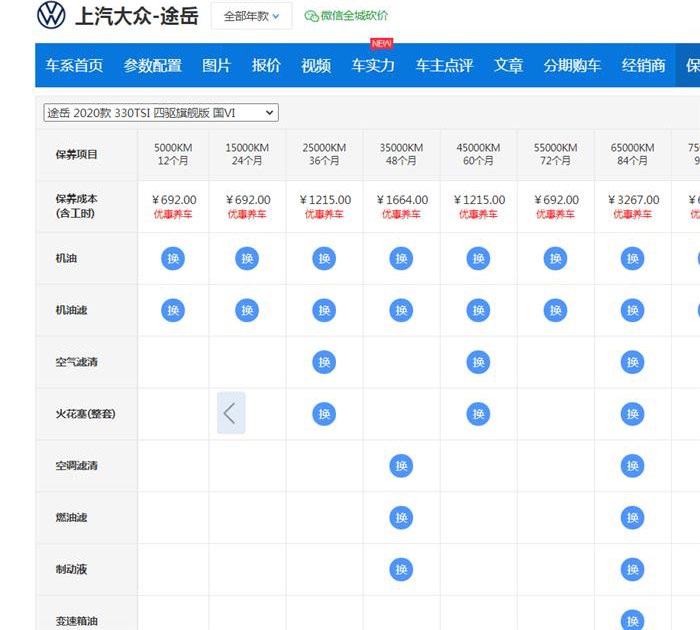
Task: Select the ¥1664.00 cost cell
Action: (401, 207)
